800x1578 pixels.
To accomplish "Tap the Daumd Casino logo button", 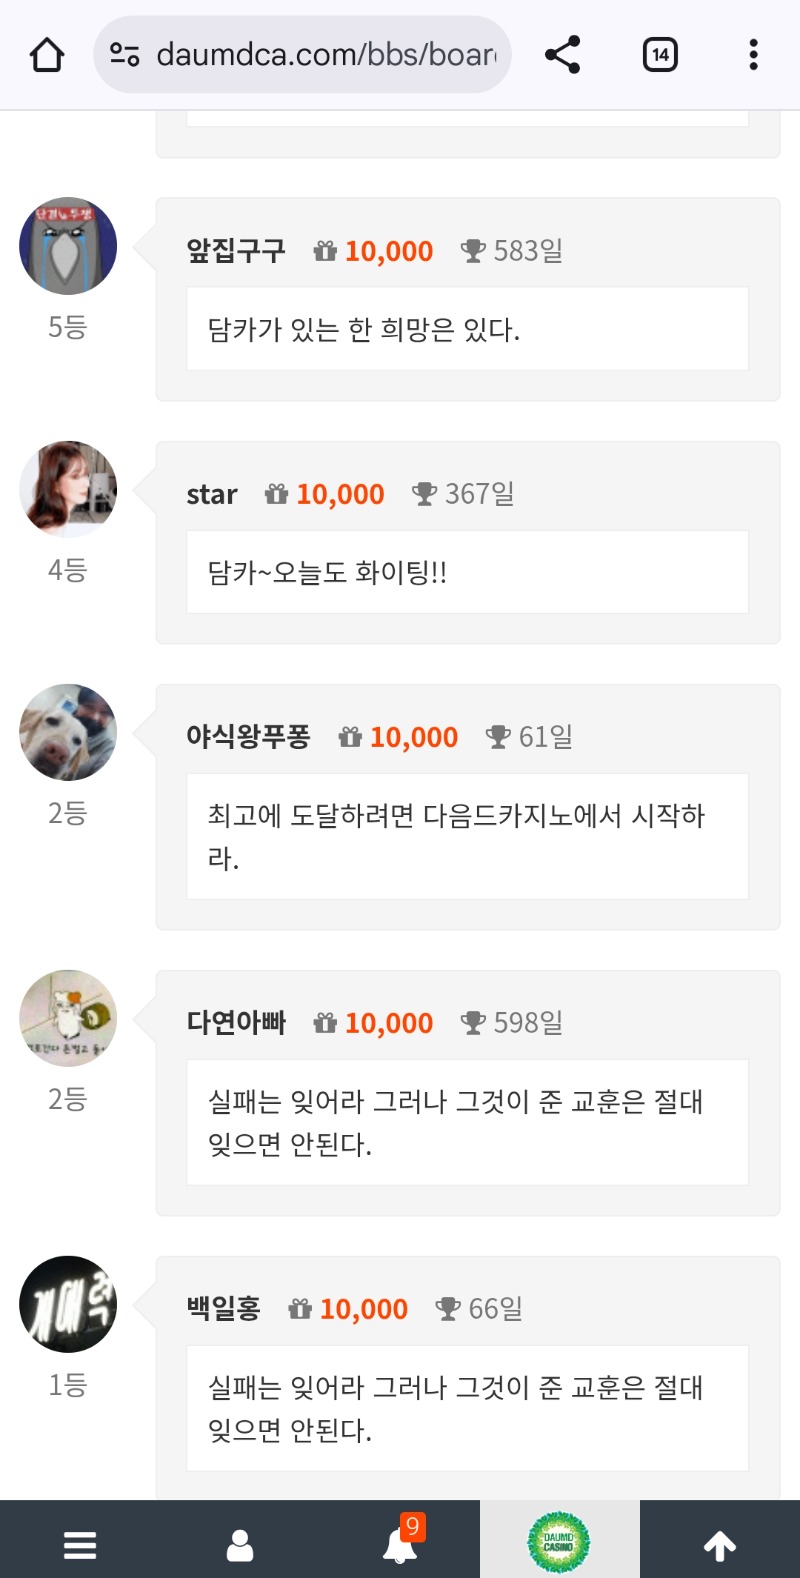I will pyautogui.click(x=559, y=1543).
